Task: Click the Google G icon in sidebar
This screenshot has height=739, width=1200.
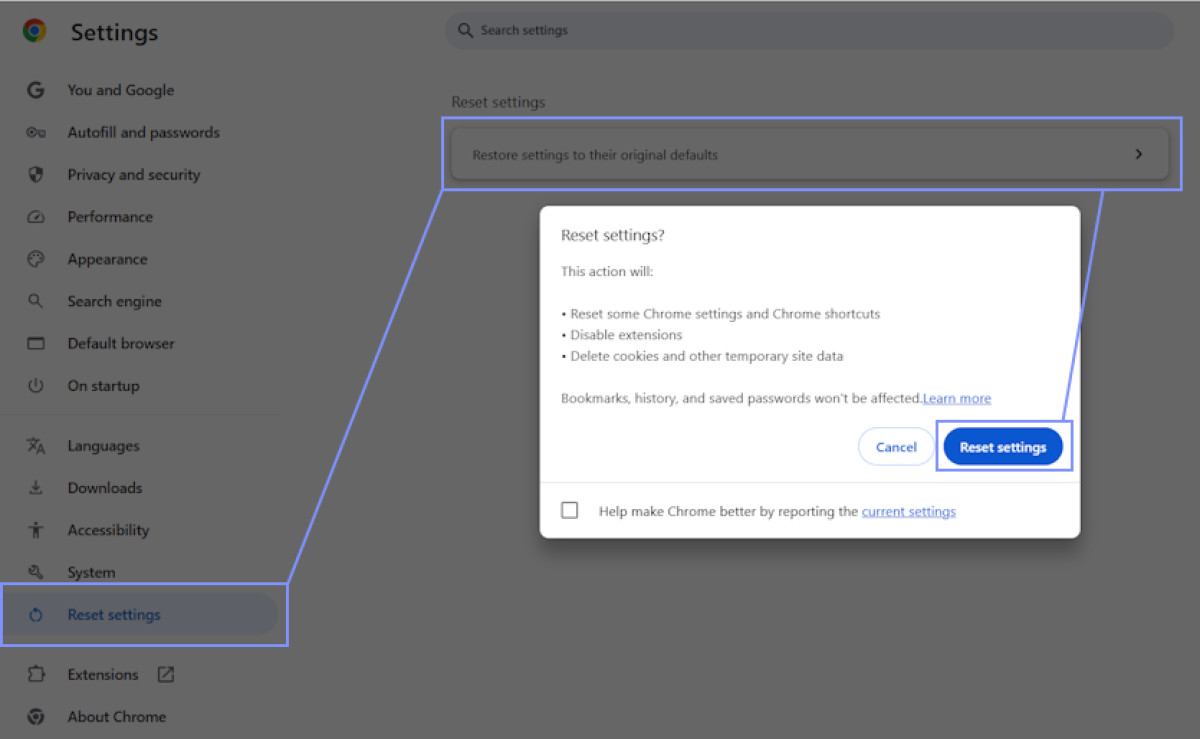Action: pyautogui.click(x=36, y=90)
